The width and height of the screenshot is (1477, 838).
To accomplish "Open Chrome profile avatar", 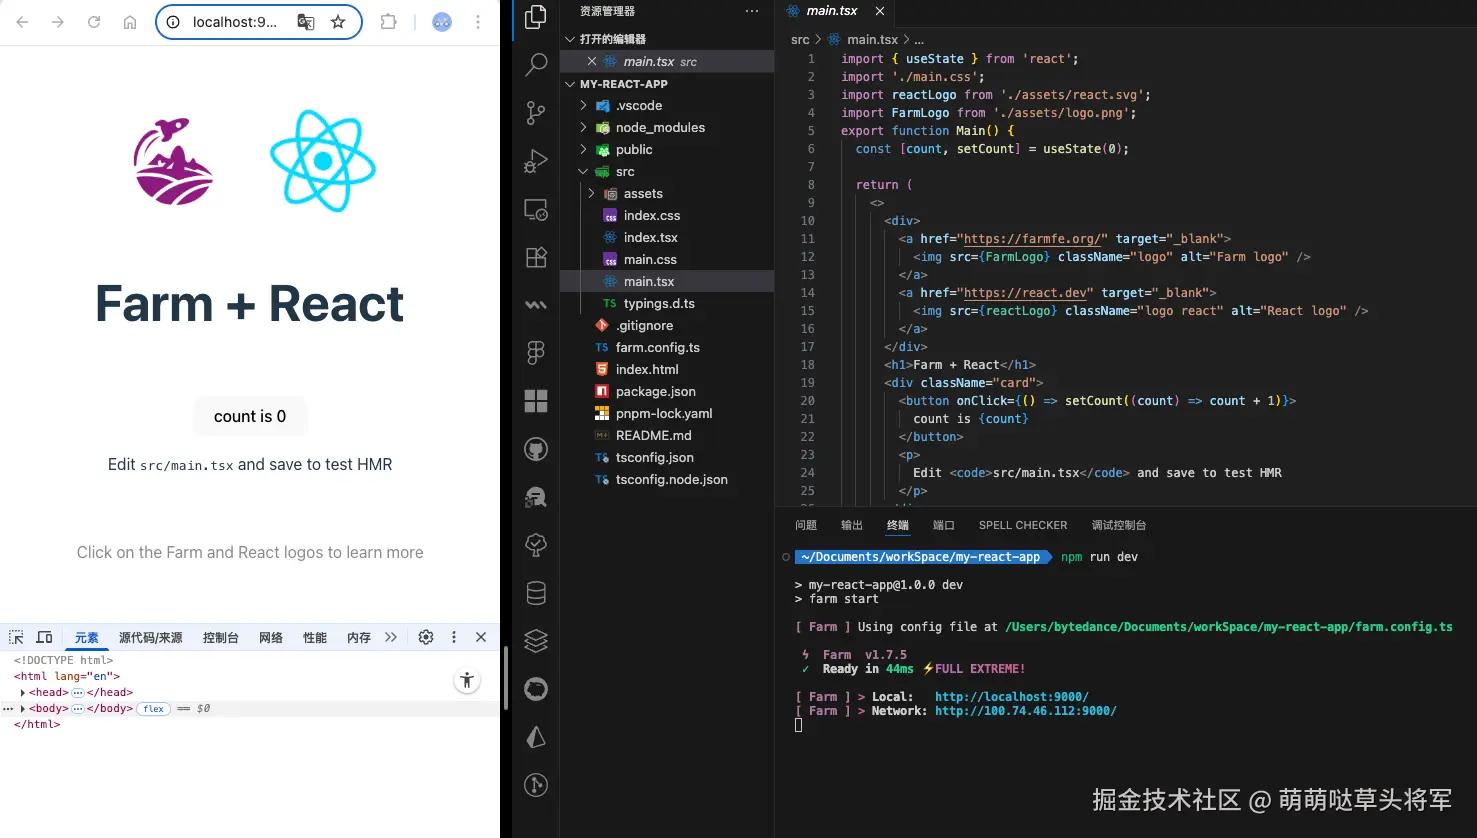I will [442, 22].
